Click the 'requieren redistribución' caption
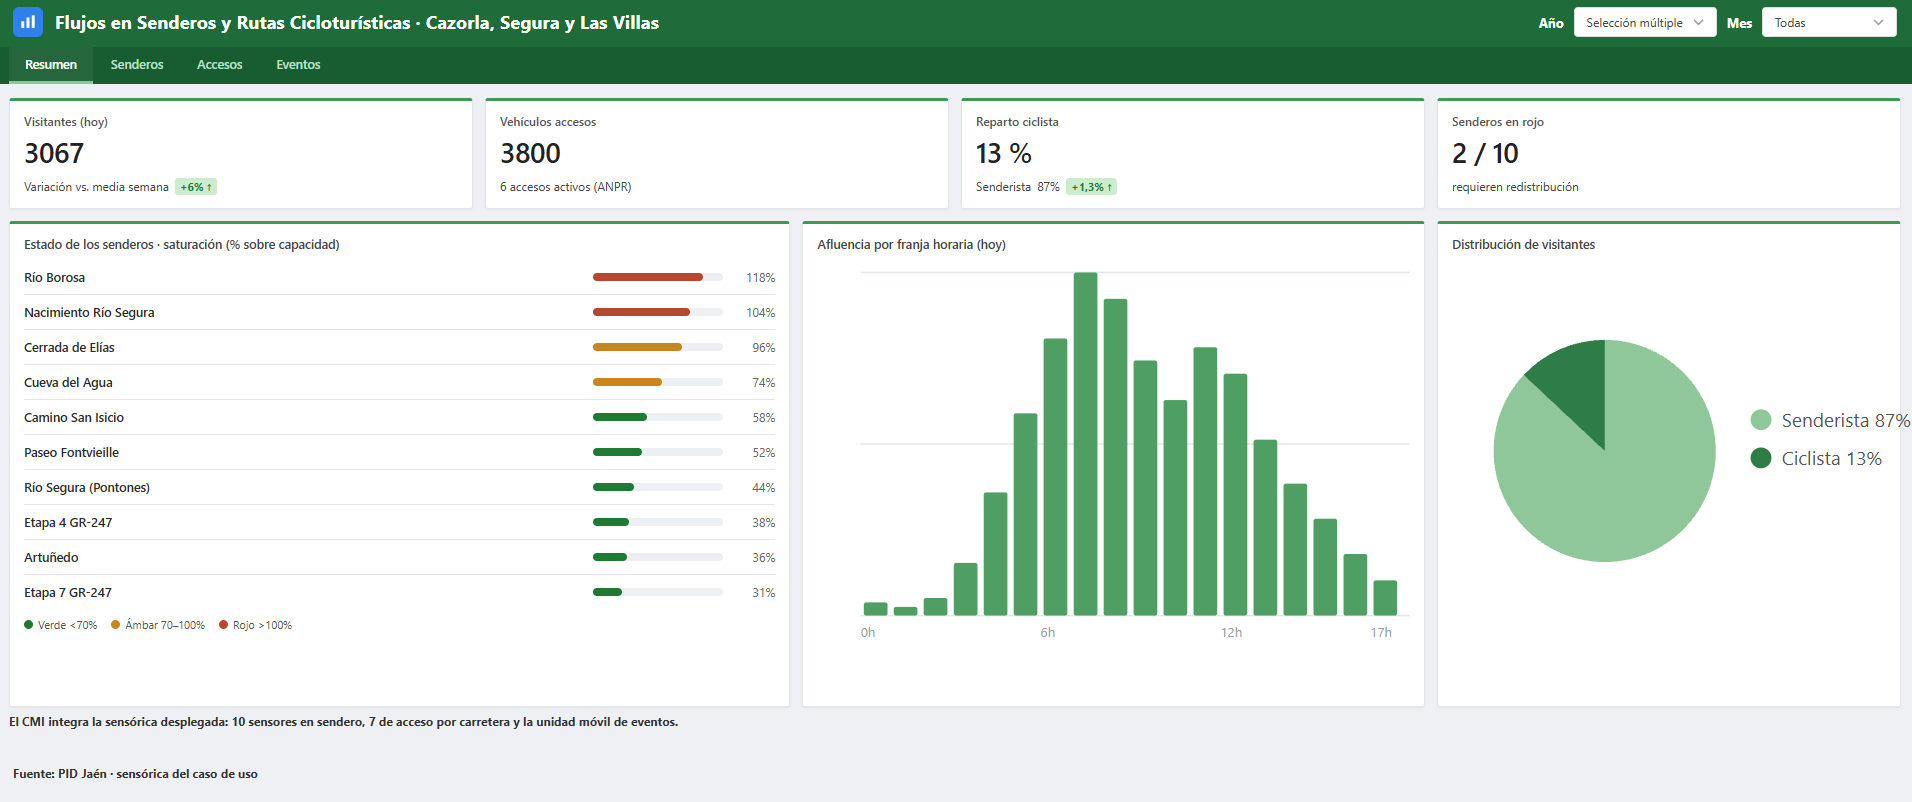 (1515, 187)
